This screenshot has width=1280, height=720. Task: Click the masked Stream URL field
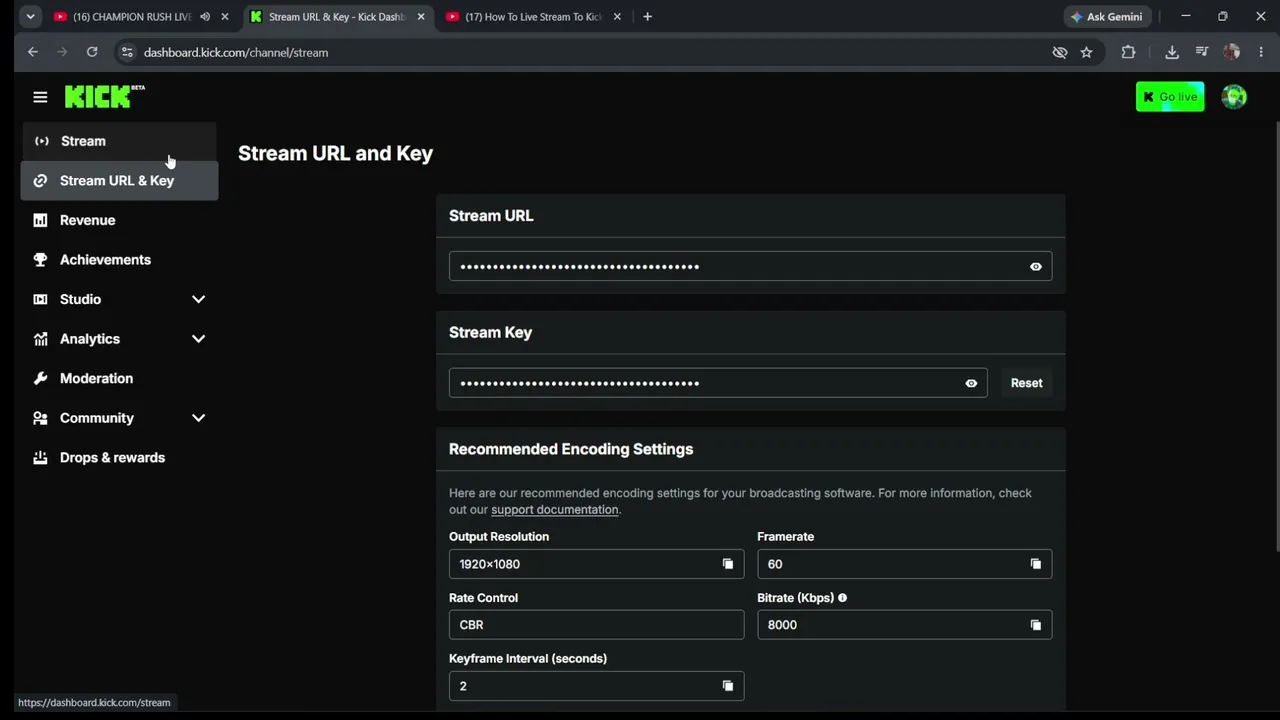(x=750, y=267)
